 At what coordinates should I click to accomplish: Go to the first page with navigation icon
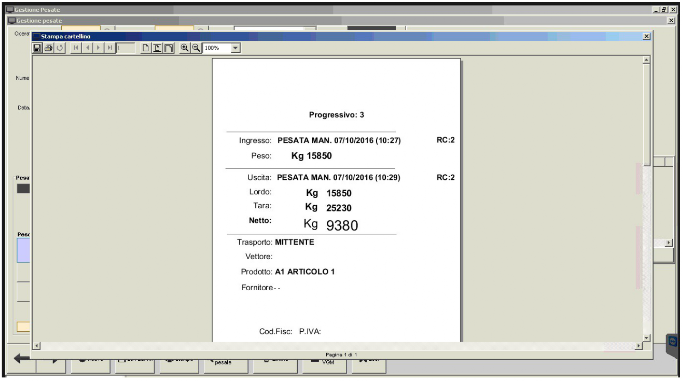coord(76,48)
